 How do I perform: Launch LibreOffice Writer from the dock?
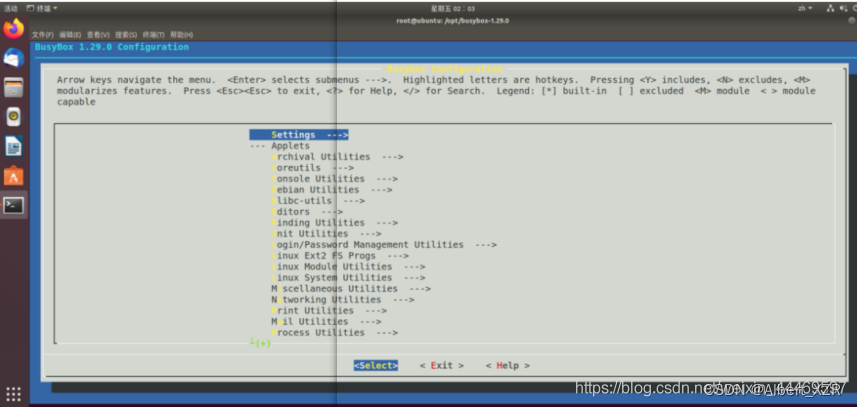pyautogui.click(x=14, y=146)
